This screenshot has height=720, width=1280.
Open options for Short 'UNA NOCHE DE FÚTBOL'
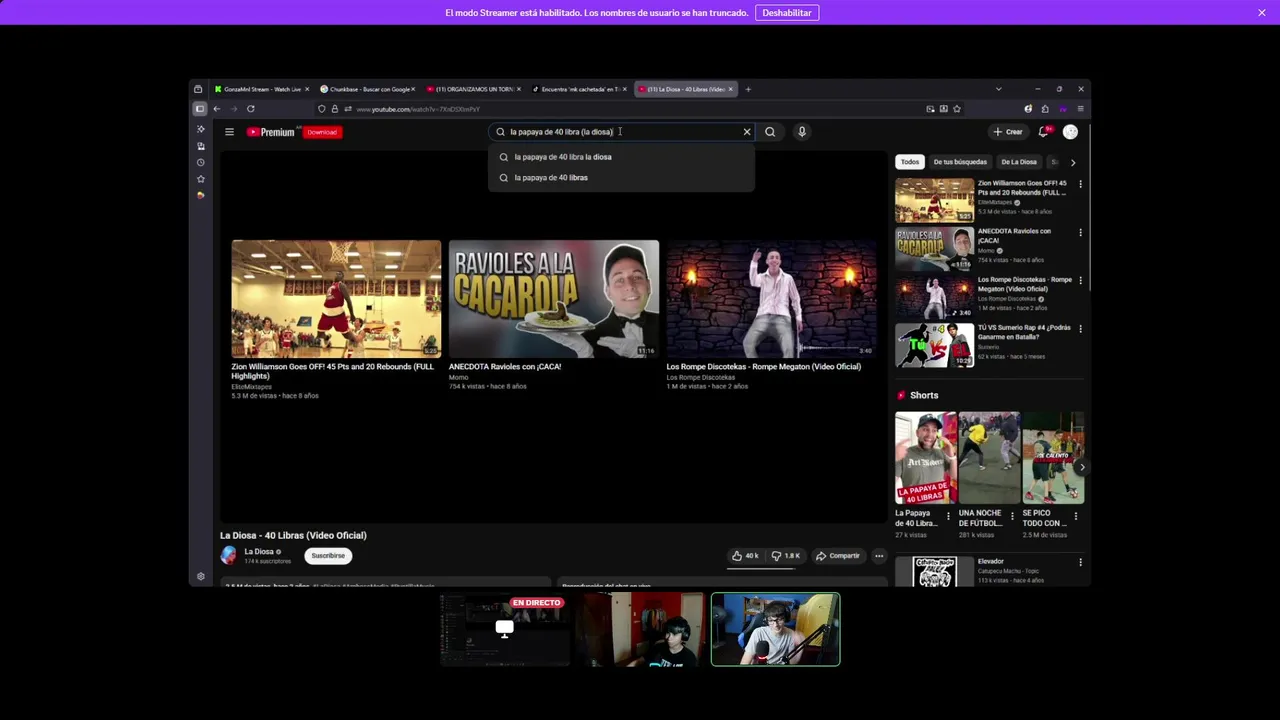tap(1012, 517)
